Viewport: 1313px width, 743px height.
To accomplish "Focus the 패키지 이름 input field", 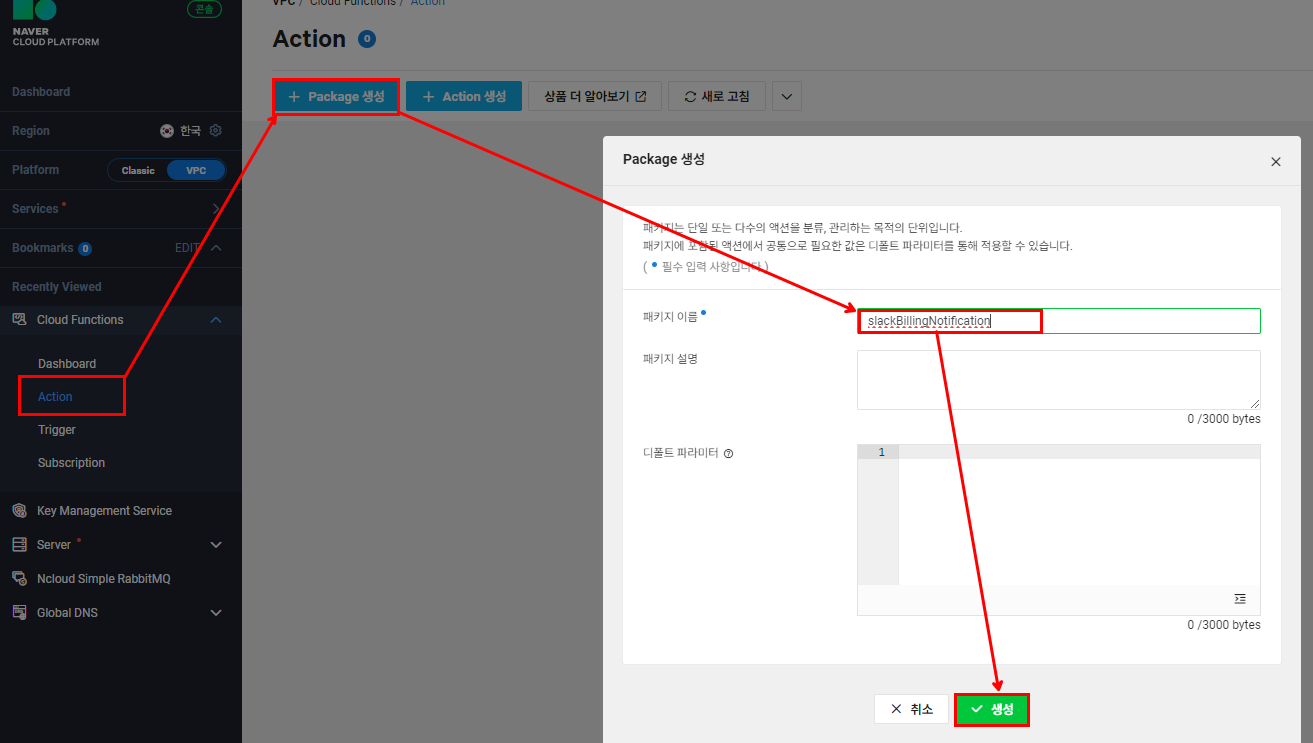I will pyautogui.click(x=1058, y=321).
